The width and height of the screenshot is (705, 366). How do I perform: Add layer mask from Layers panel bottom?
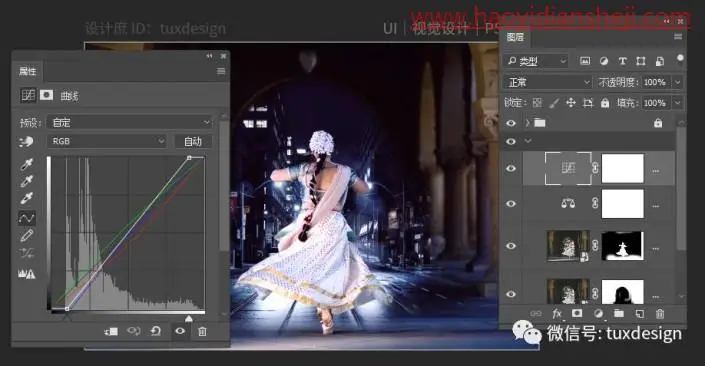tap(577, 313)
